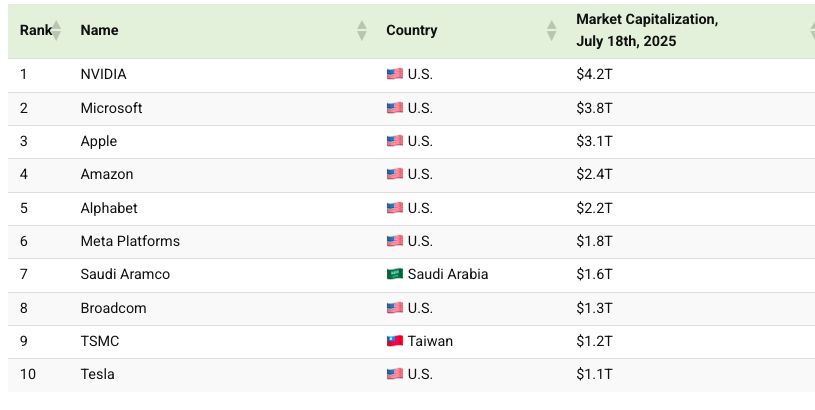Click the Taiwan flag icon
Image resolution: width=815 pixels, height=410 pixels.
point(395,341)
